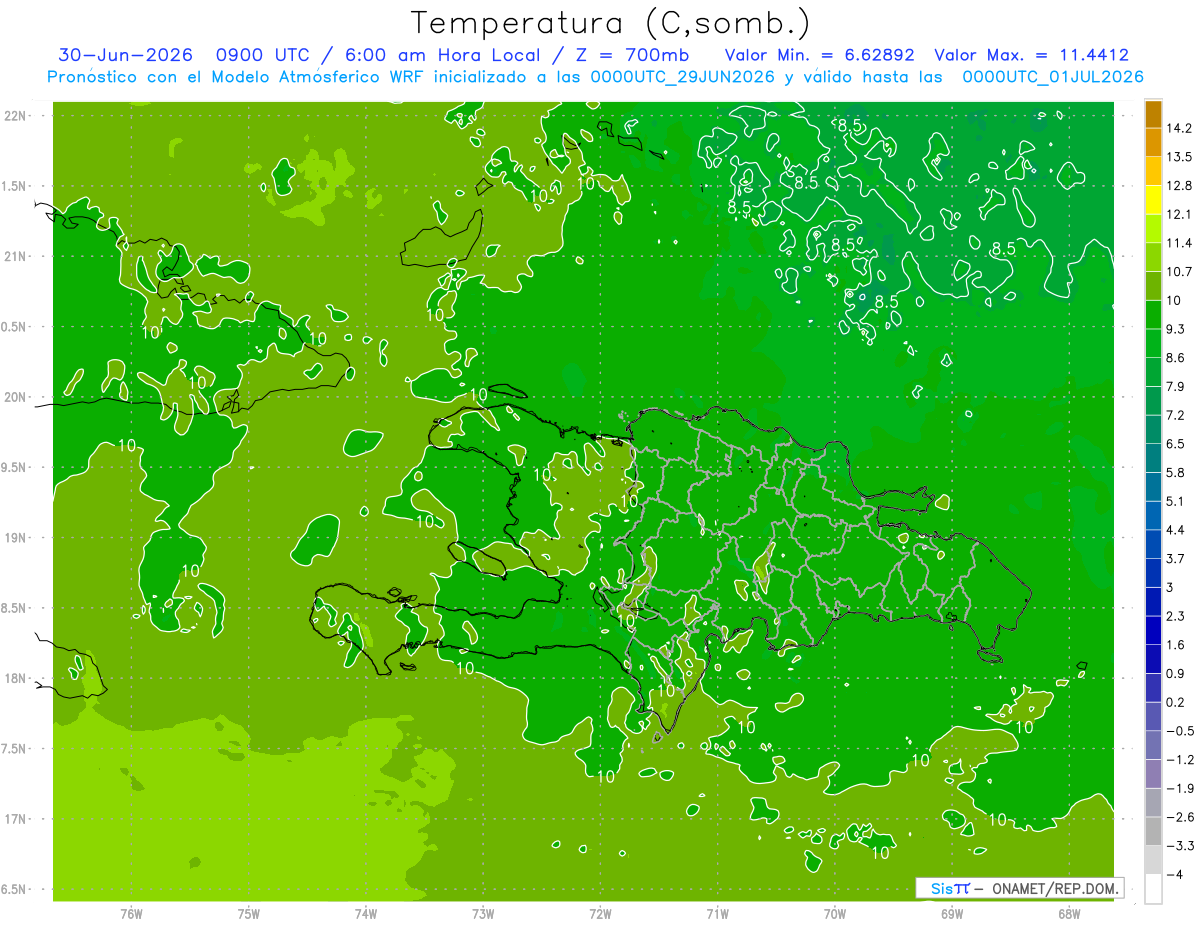Click the "6.5N" latitude axis label

click(x=14, y=890)
